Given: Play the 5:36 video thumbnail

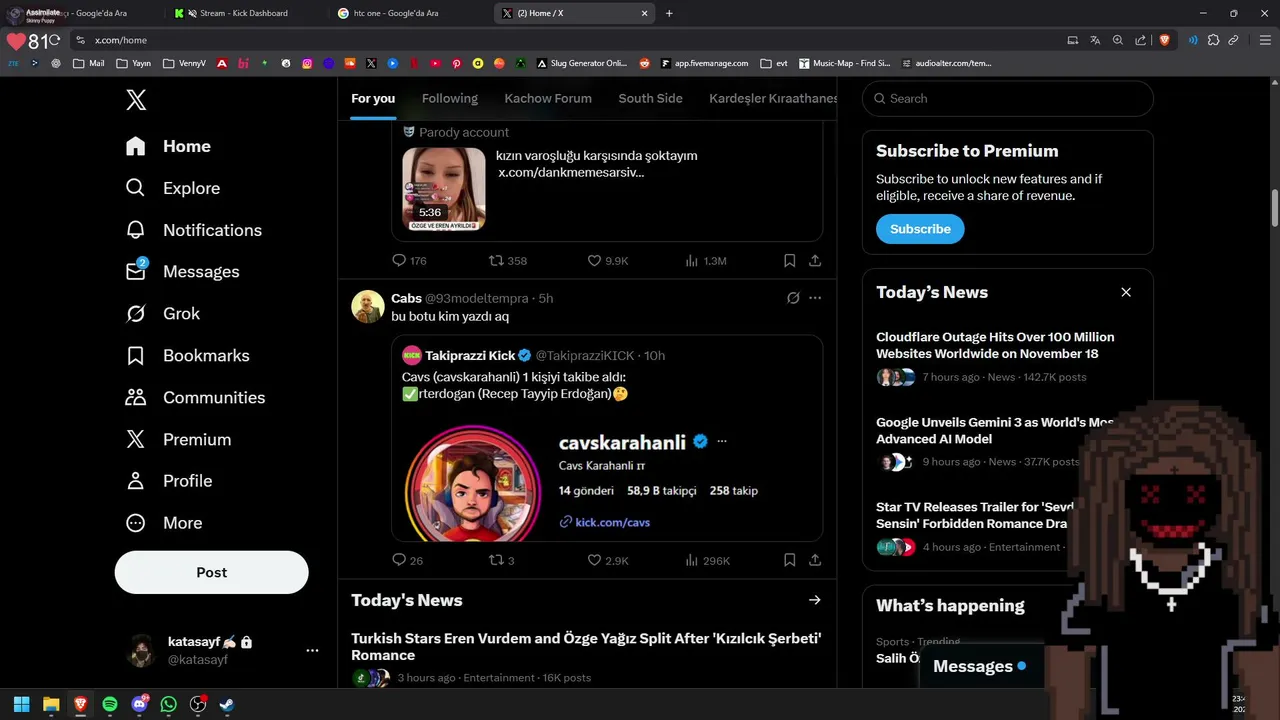Looking at the screenshot, I should [x=444, y=189].
